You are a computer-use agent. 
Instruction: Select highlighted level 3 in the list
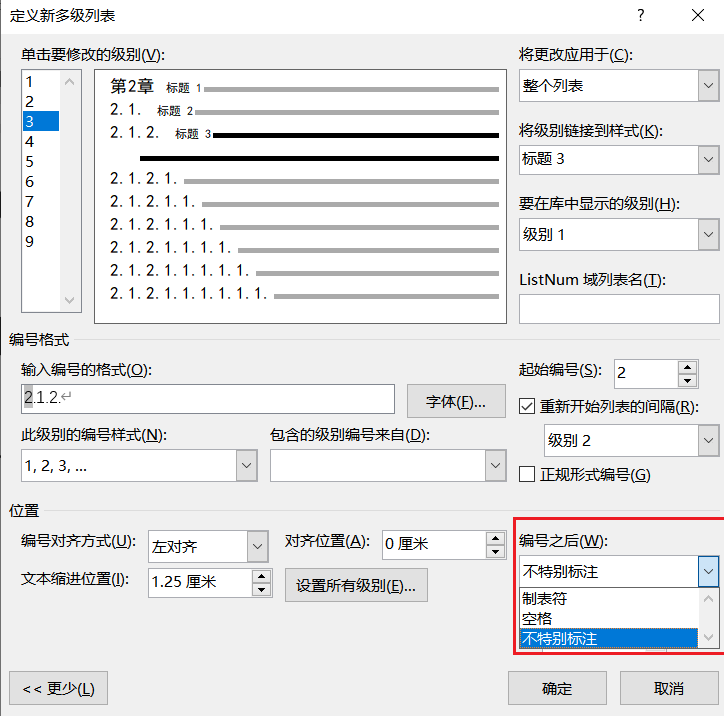point(41,121)
